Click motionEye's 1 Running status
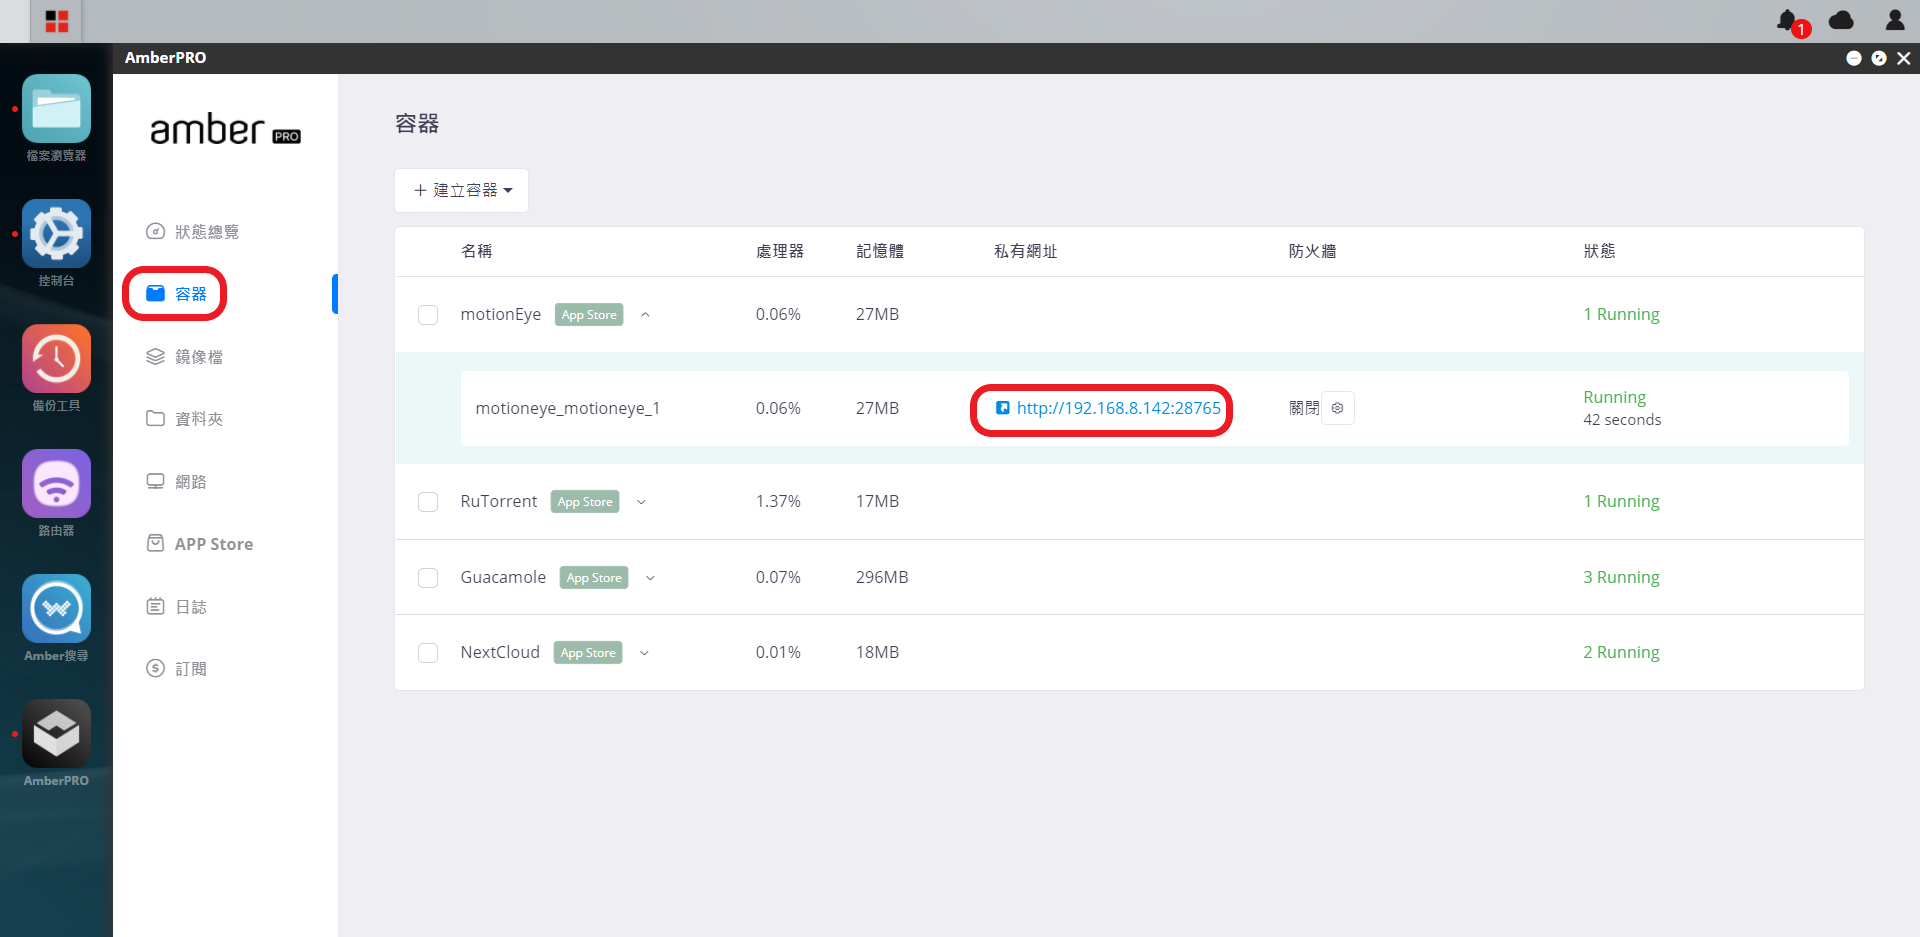1920x937 pixels. (x=1621, y=314)
